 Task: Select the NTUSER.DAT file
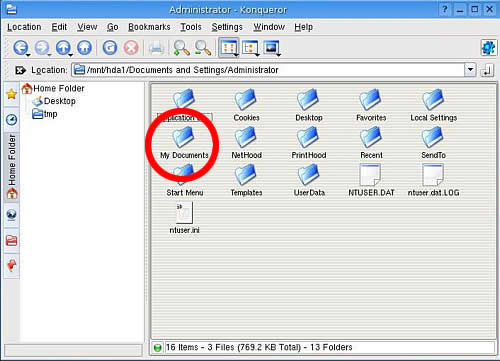pyautogui.click(x=371, y=180)
